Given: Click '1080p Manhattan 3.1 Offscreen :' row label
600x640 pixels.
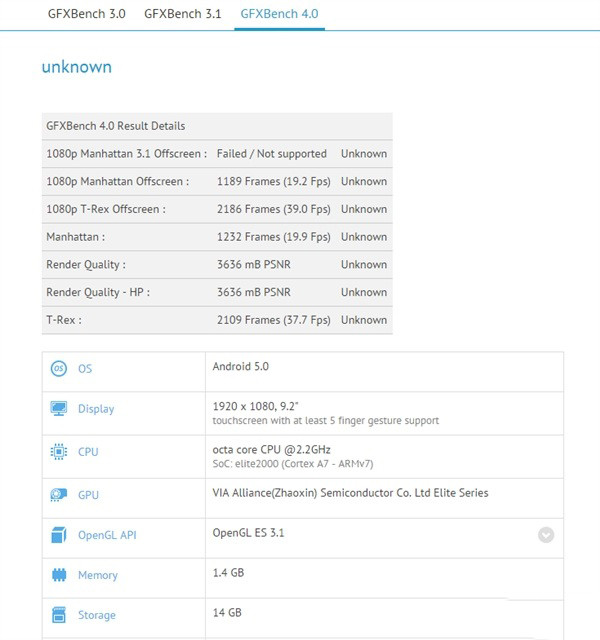Looking at the screenshot, I should point(127,154).
